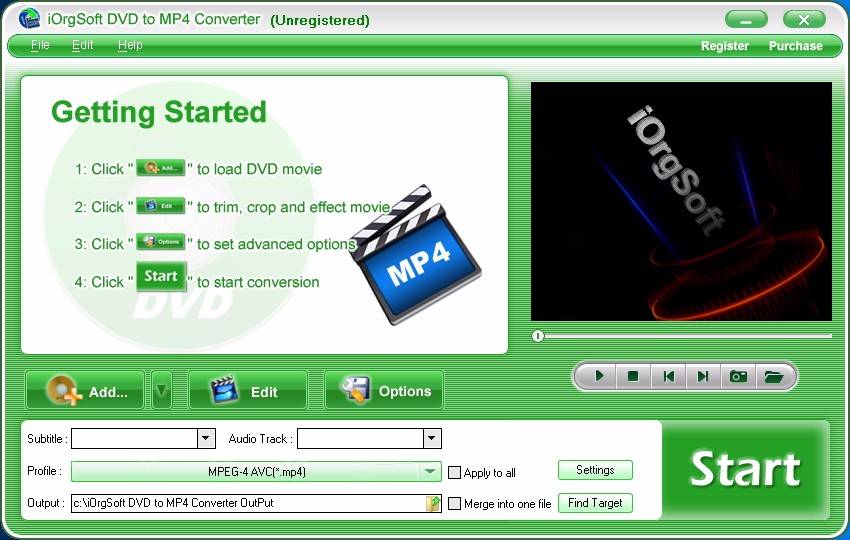This screenshot has width=850, height=540.
Task: Click the Edit icon in Getting Started step 2
Action: pyautogui.click(x=160, y=205)
